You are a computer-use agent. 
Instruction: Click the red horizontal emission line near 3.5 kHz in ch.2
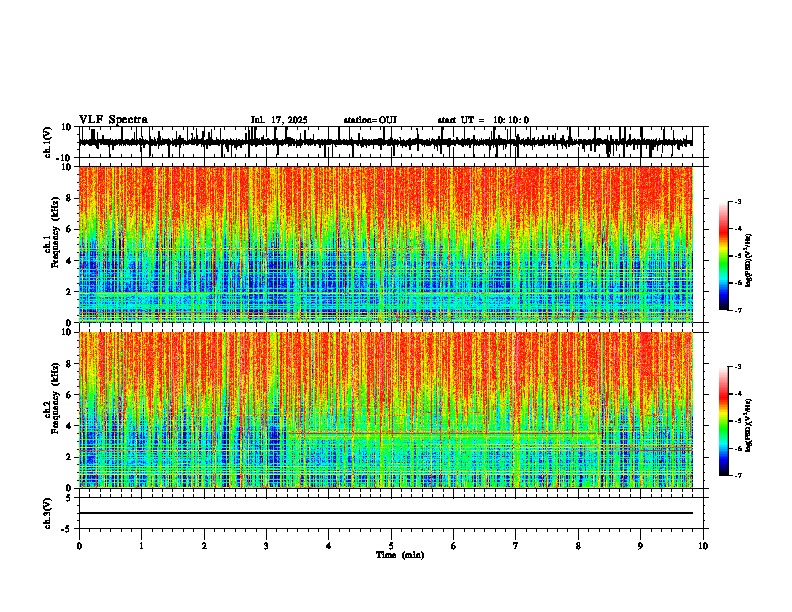pos(443,433)
